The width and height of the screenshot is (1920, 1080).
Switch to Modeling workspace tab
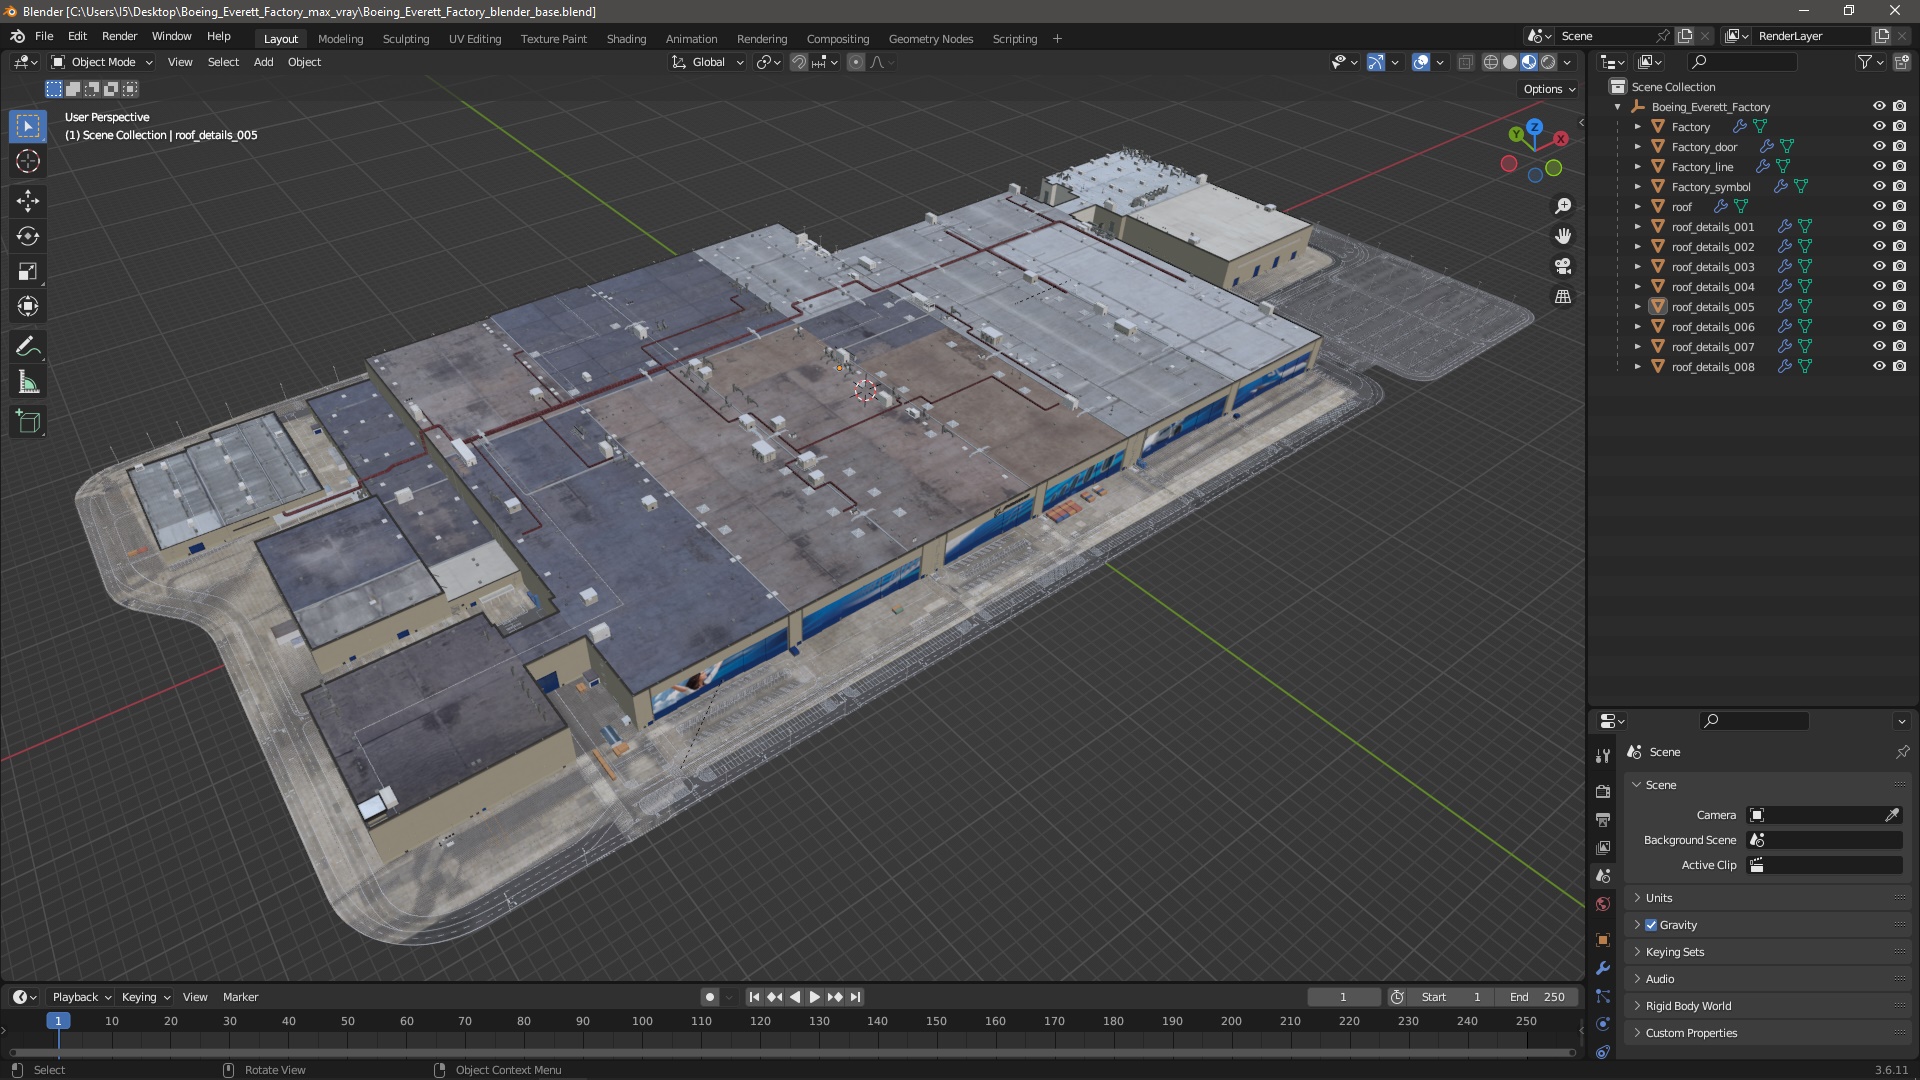[x=340, y=39]
